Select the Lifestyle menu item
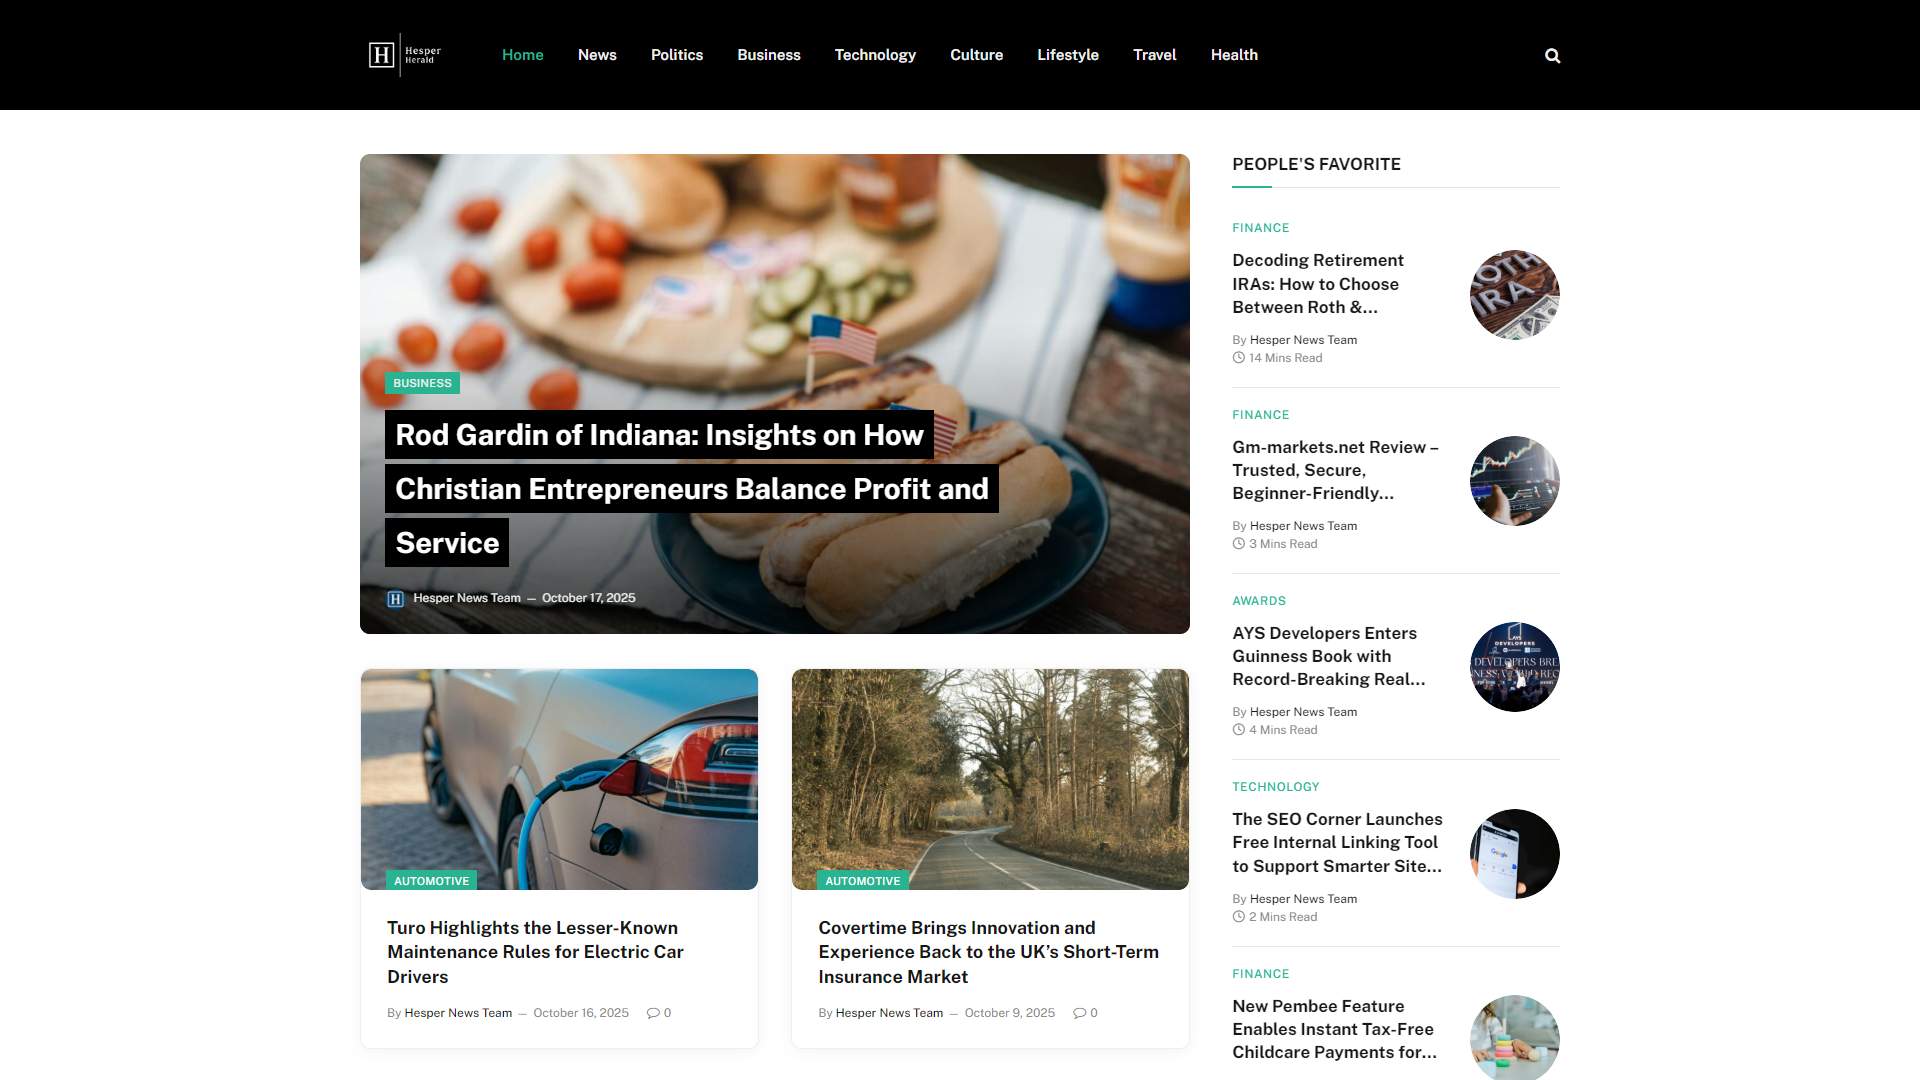The image size is (1920, 1080). pos(1068,55)
